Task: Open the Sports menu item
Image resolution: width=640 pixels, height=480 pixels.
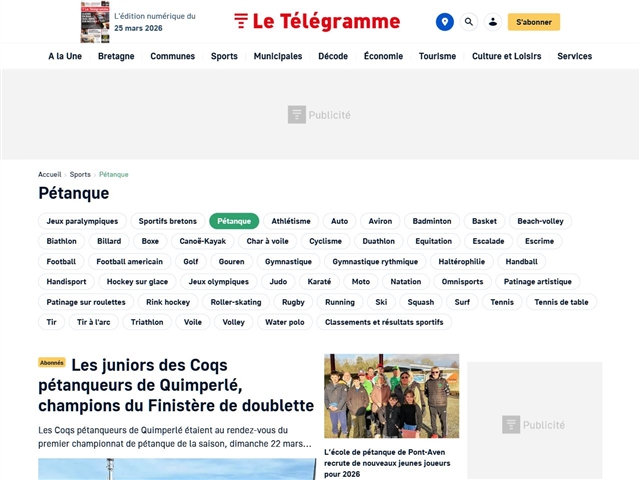Action: point(224,56)
